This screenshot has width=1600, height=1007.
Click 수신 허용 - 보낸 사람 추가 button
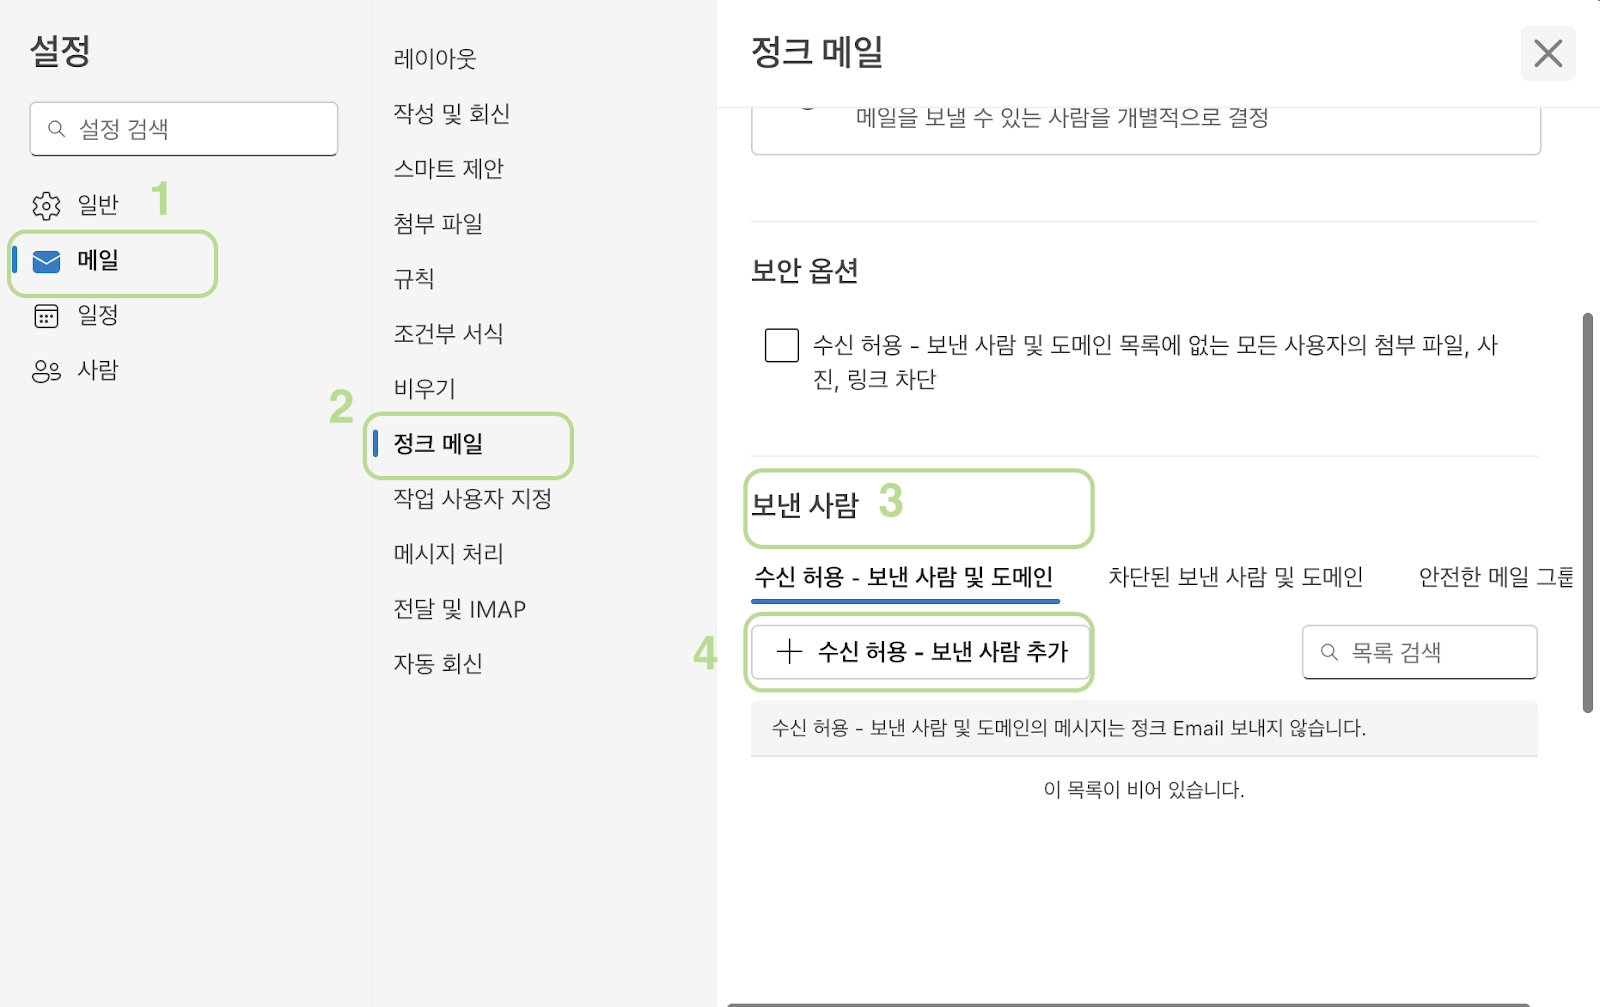[920, 652]
